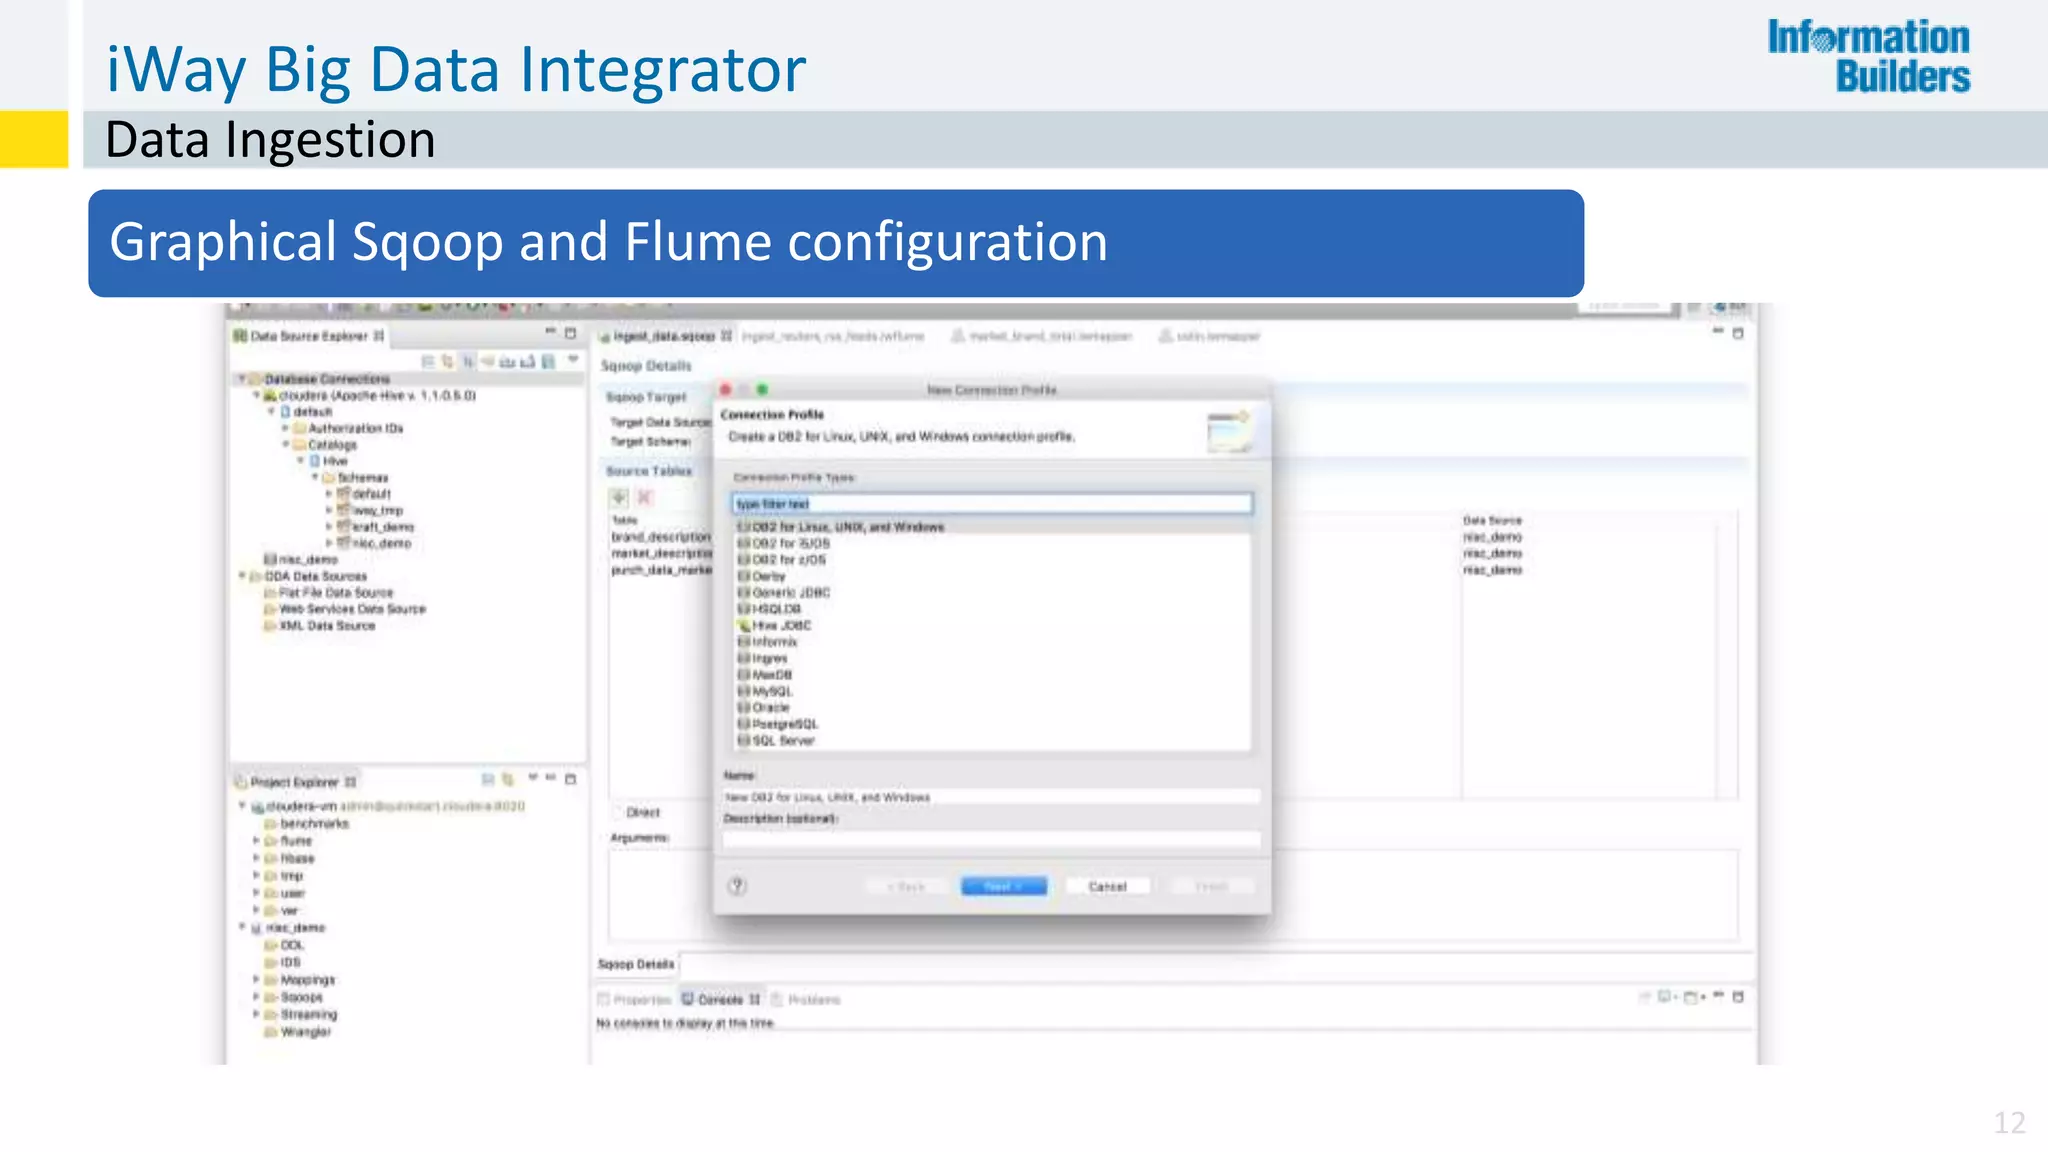
Task: Switch to the Properties tab
Action: (x=635, y=999)
